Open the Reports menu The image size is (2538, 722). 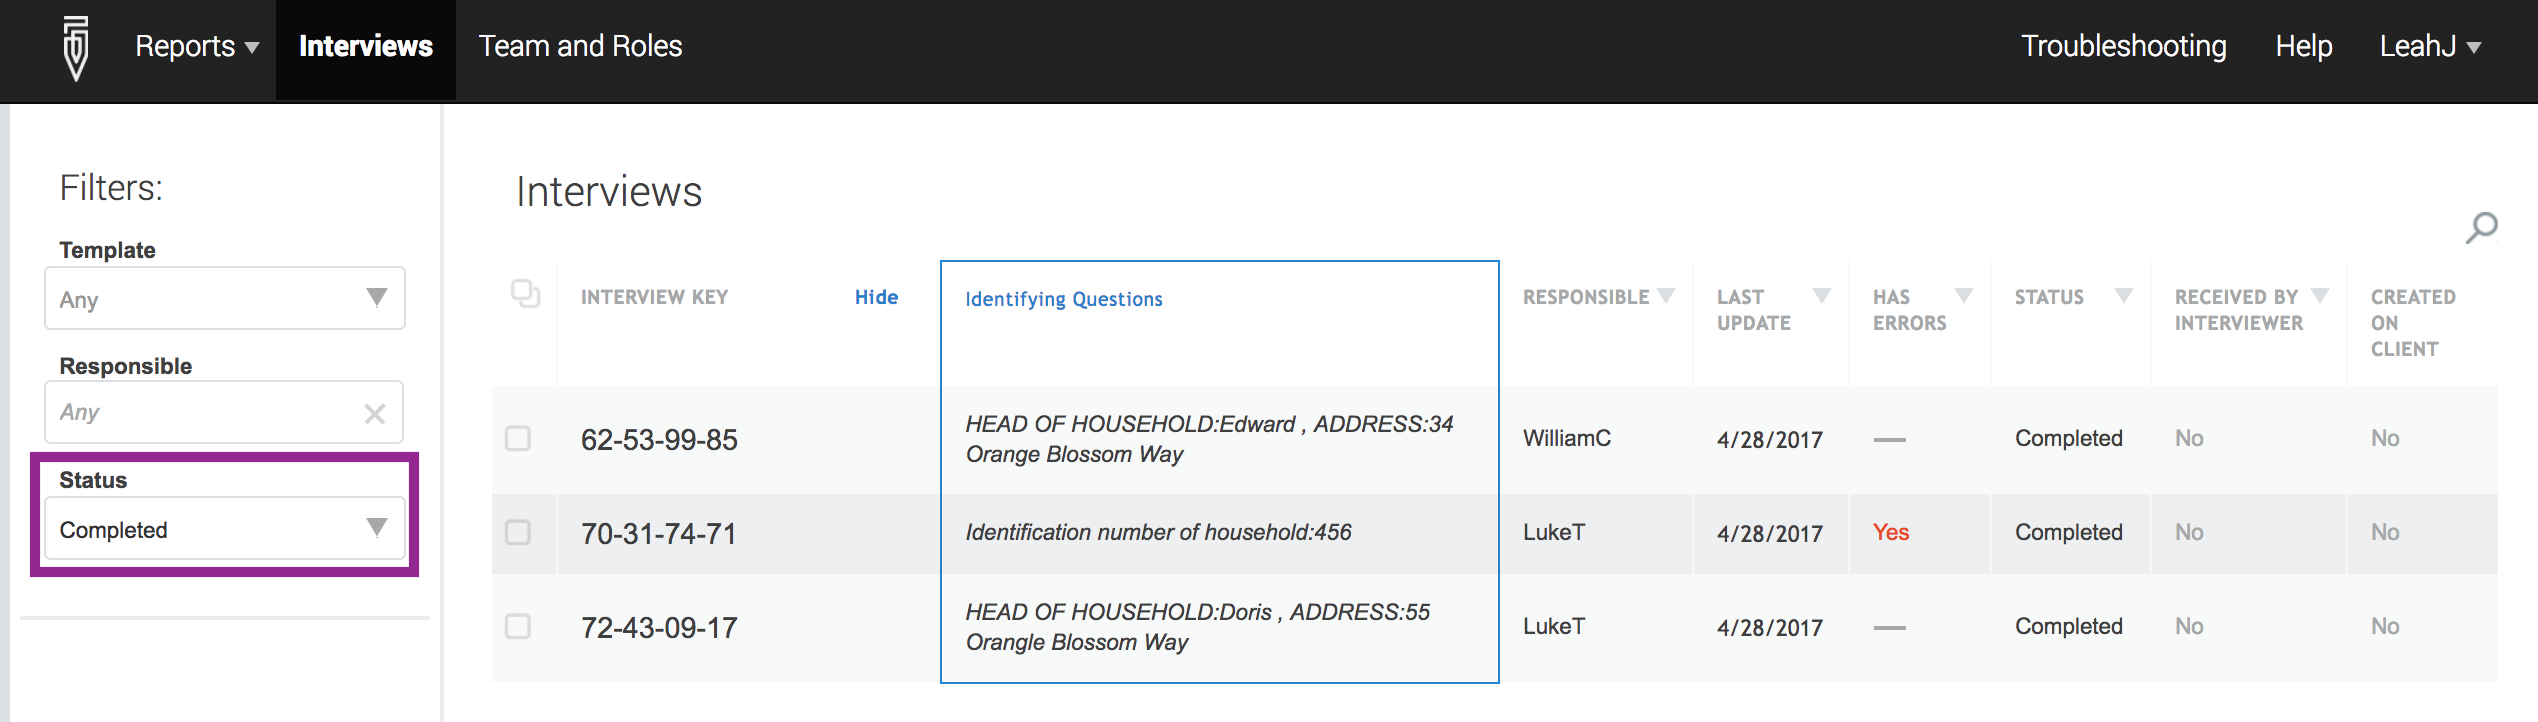(196, 47)
